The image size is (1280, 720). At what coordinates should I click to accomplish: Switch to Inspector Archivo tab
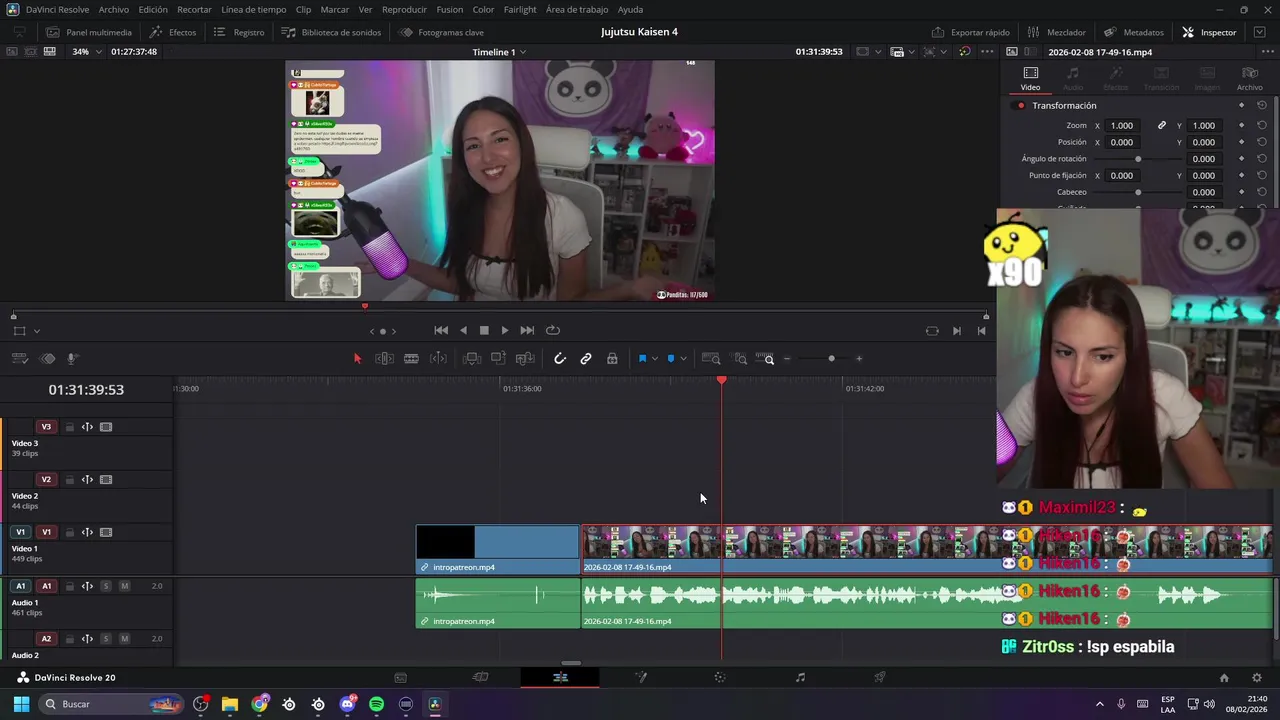(1249, 79)
